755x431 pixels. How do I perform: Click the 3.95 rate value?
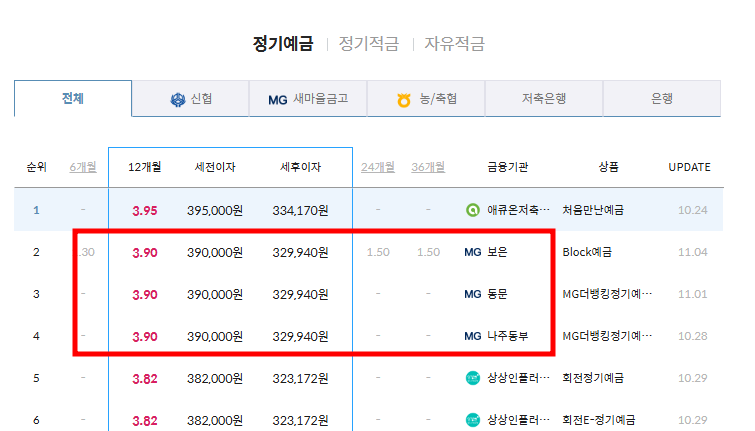coord(145,210)
